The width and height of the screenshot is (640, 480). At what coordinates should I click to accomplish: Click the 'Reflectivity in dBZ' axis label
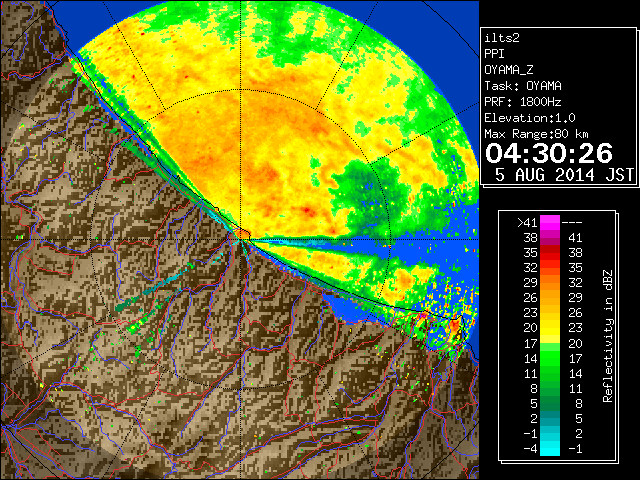click(x=608, y=336)
